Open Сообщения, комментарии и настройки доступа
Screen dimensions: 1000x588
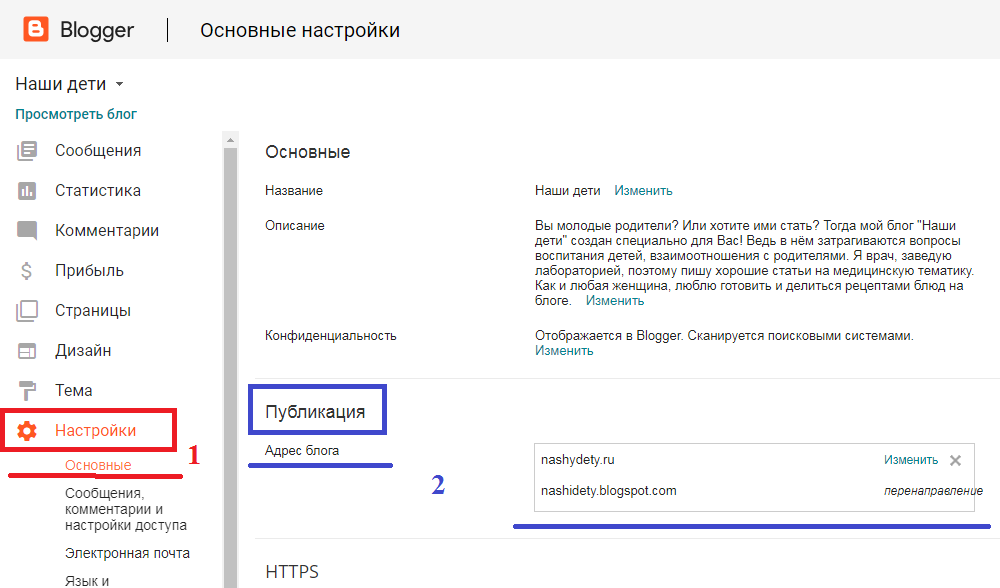(125, 509)
